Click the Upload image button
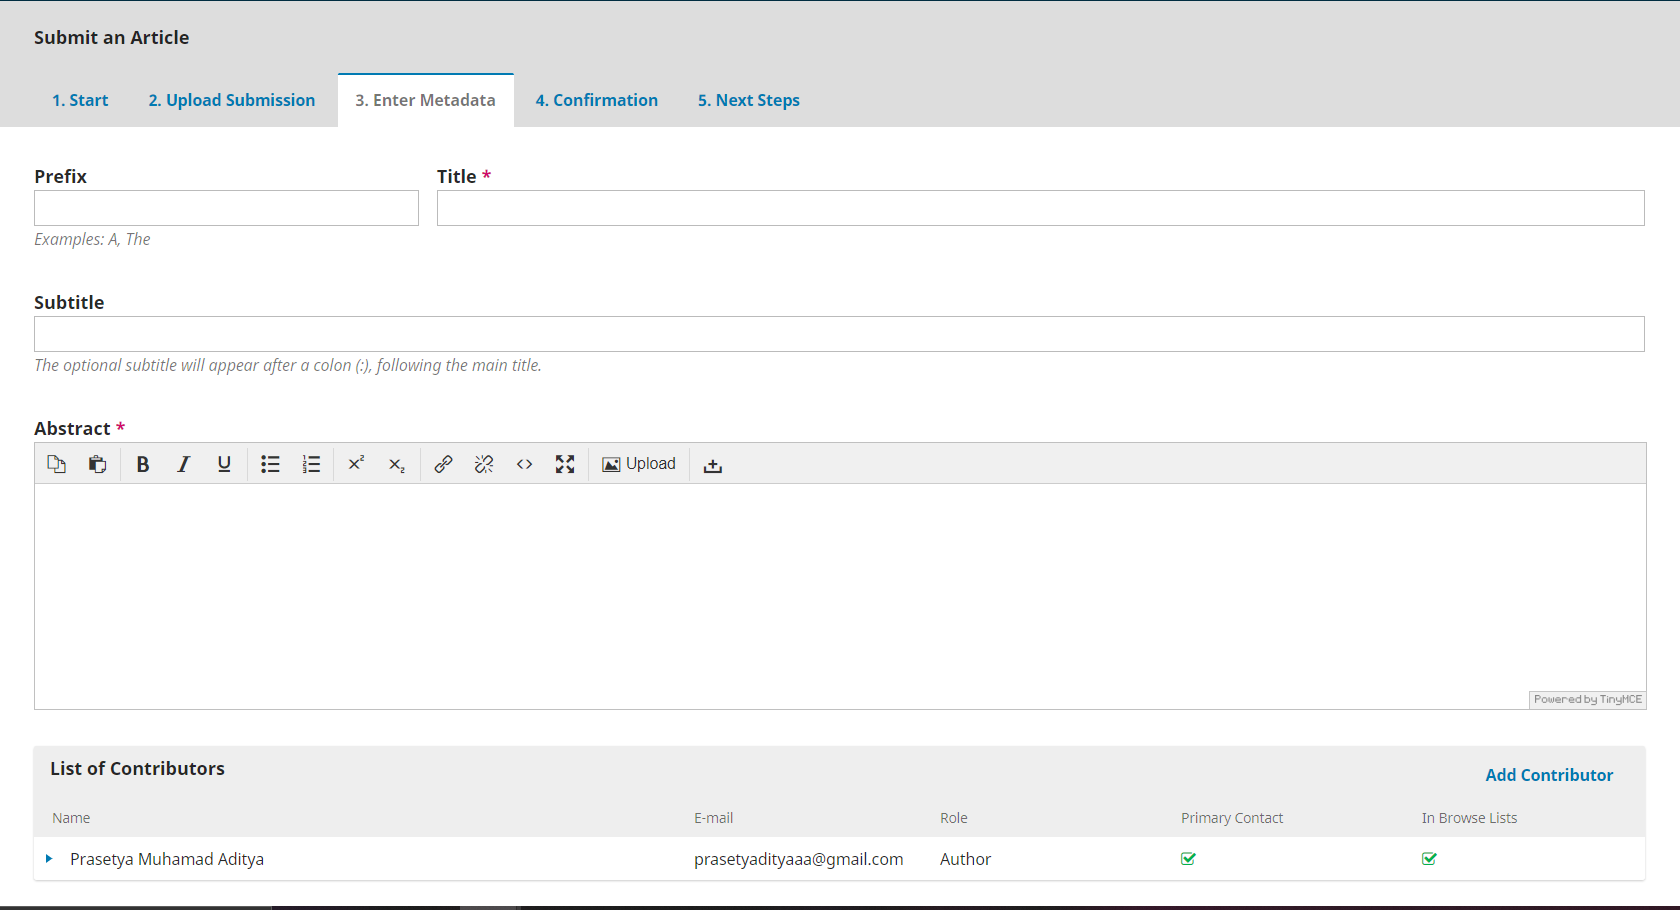This screenshot has height=910, width=1680. coord(639,464)
